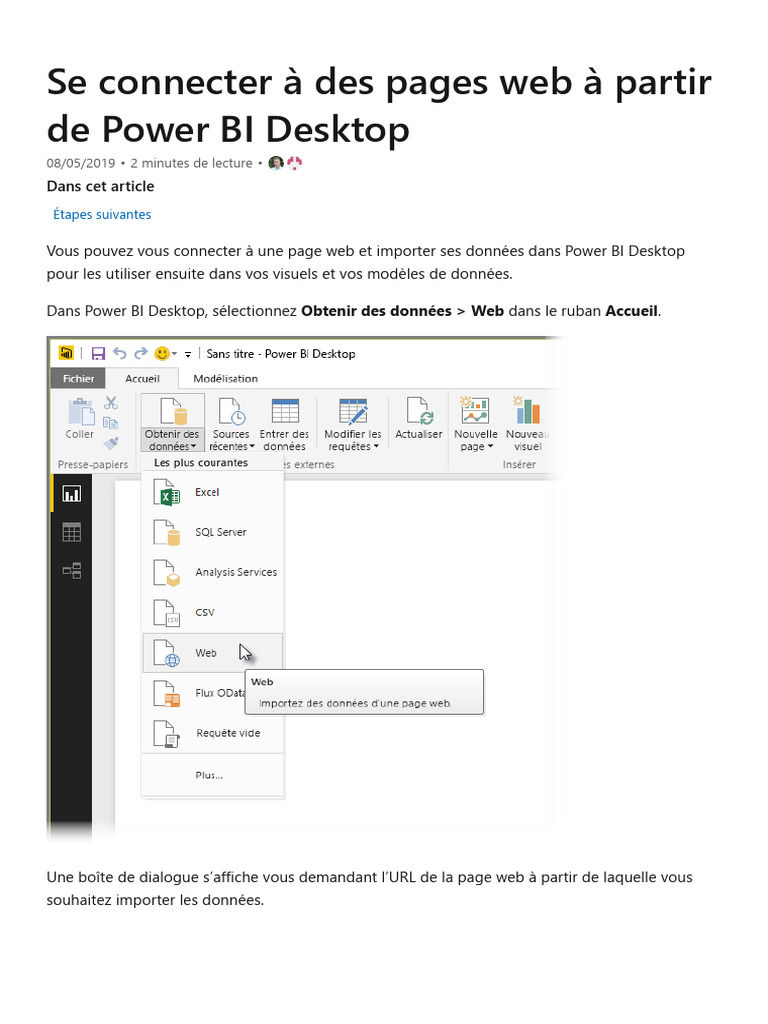Click the 'Dans cet article' heading
The image size is (768, 1024).
101,186
